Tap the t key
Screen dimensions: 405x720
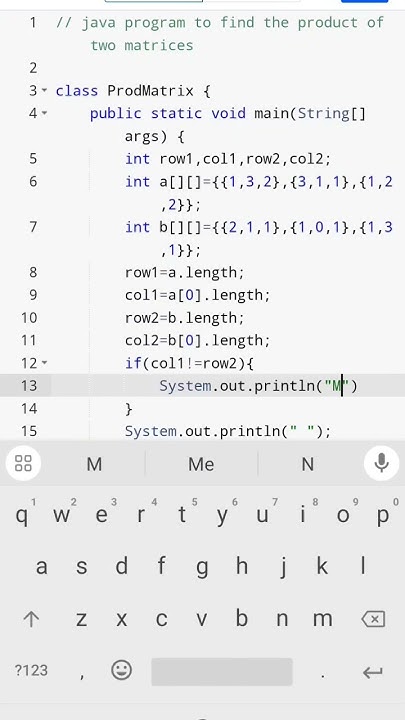coord(182,515)
